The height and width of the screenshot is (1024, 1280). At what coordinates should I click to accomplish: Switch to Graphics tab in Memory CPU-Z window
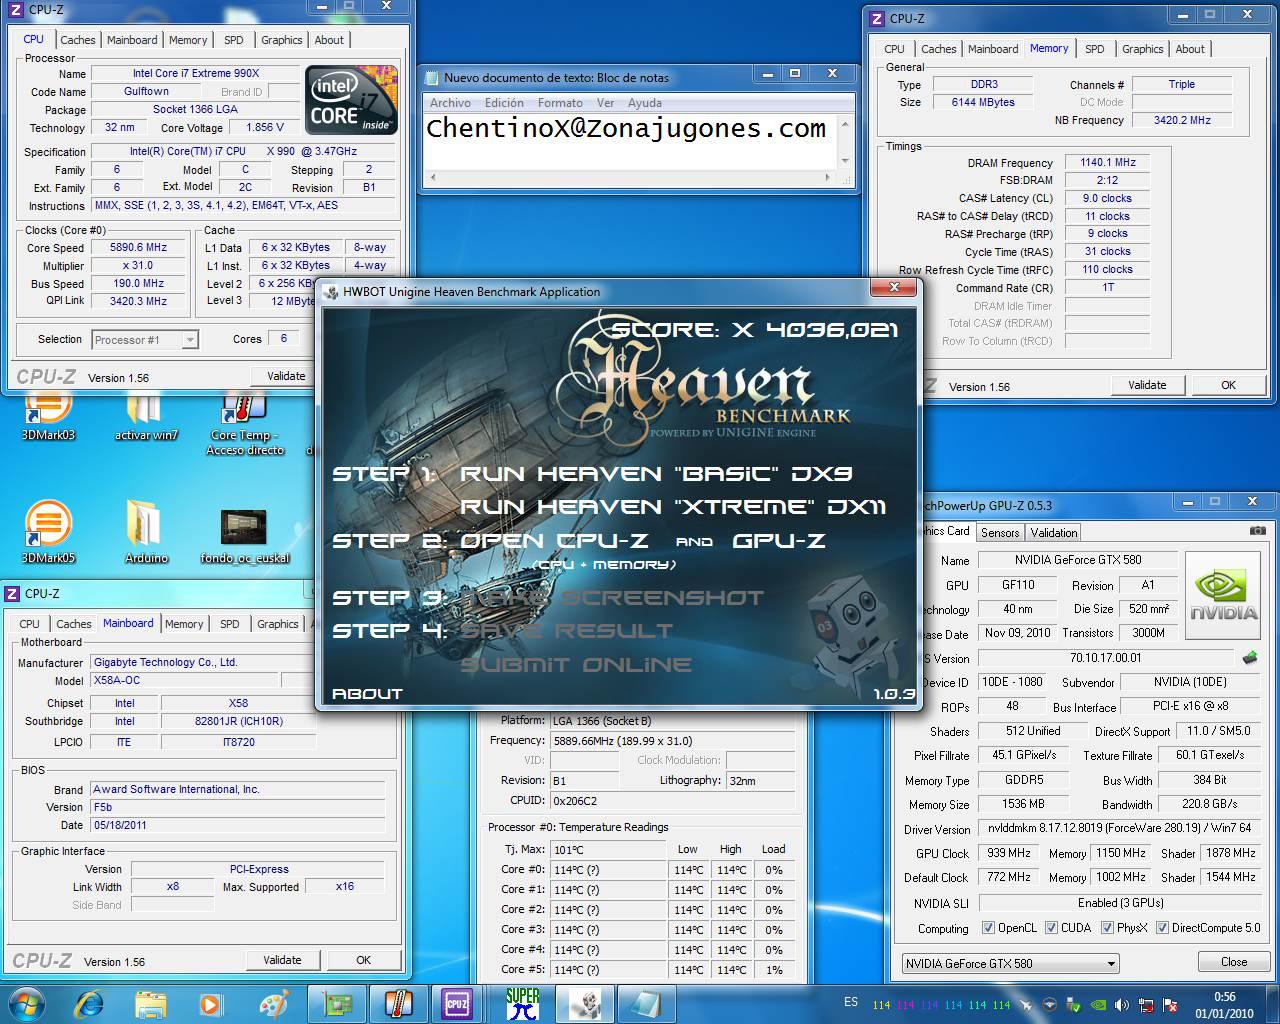pos(1142,49)
